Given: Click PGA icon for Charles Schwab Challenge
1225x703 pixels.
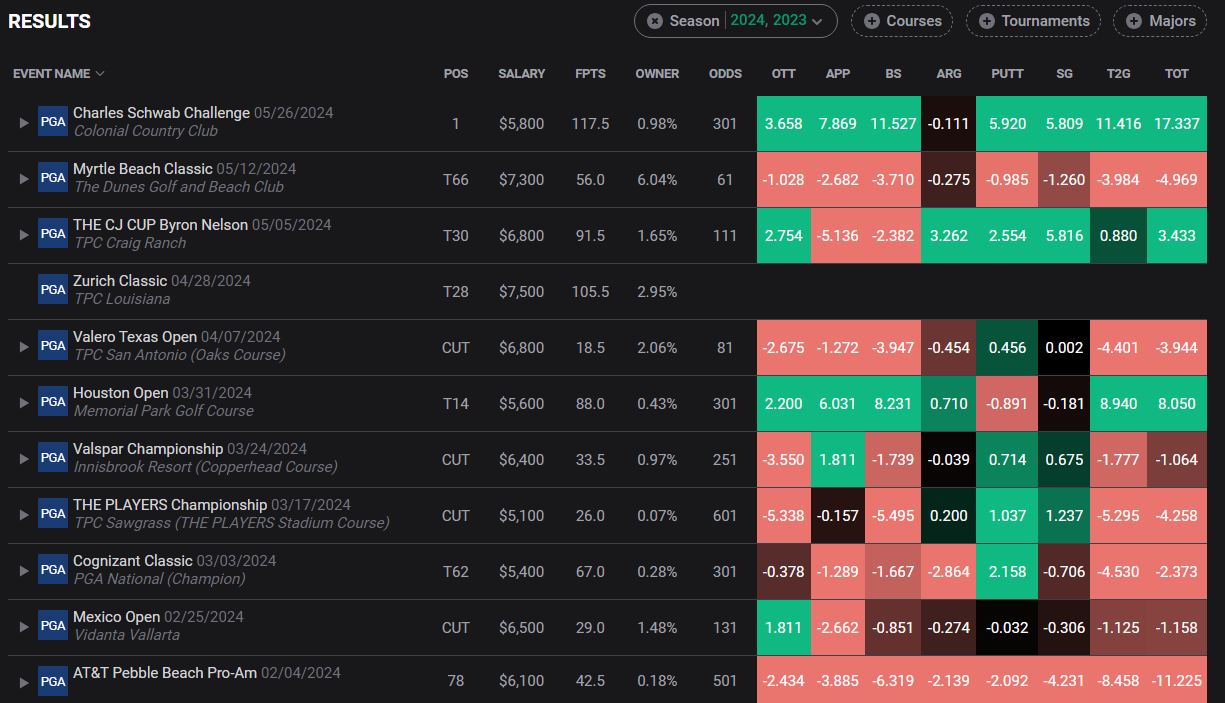Looking at the screenshot, I should click(x=52, y=122).
